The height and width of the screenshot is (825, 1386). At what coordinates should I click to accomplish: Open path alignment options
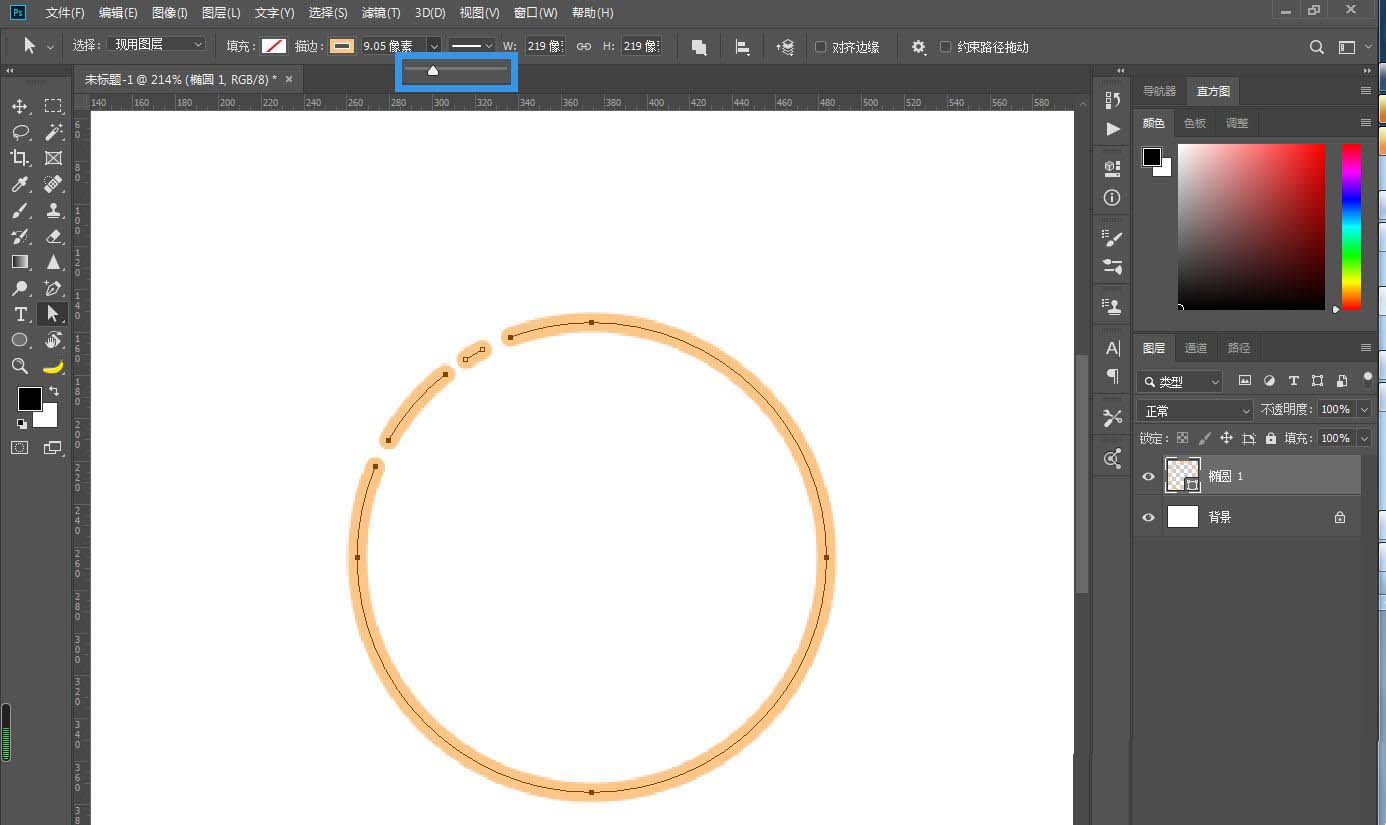tap(742, 47)
